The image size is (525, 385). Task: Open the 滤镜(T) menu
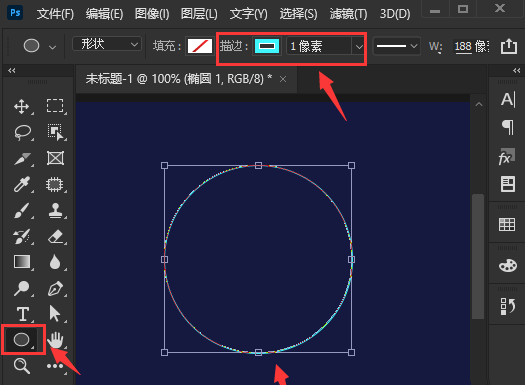pyautogui.click(x=348, y=14)
